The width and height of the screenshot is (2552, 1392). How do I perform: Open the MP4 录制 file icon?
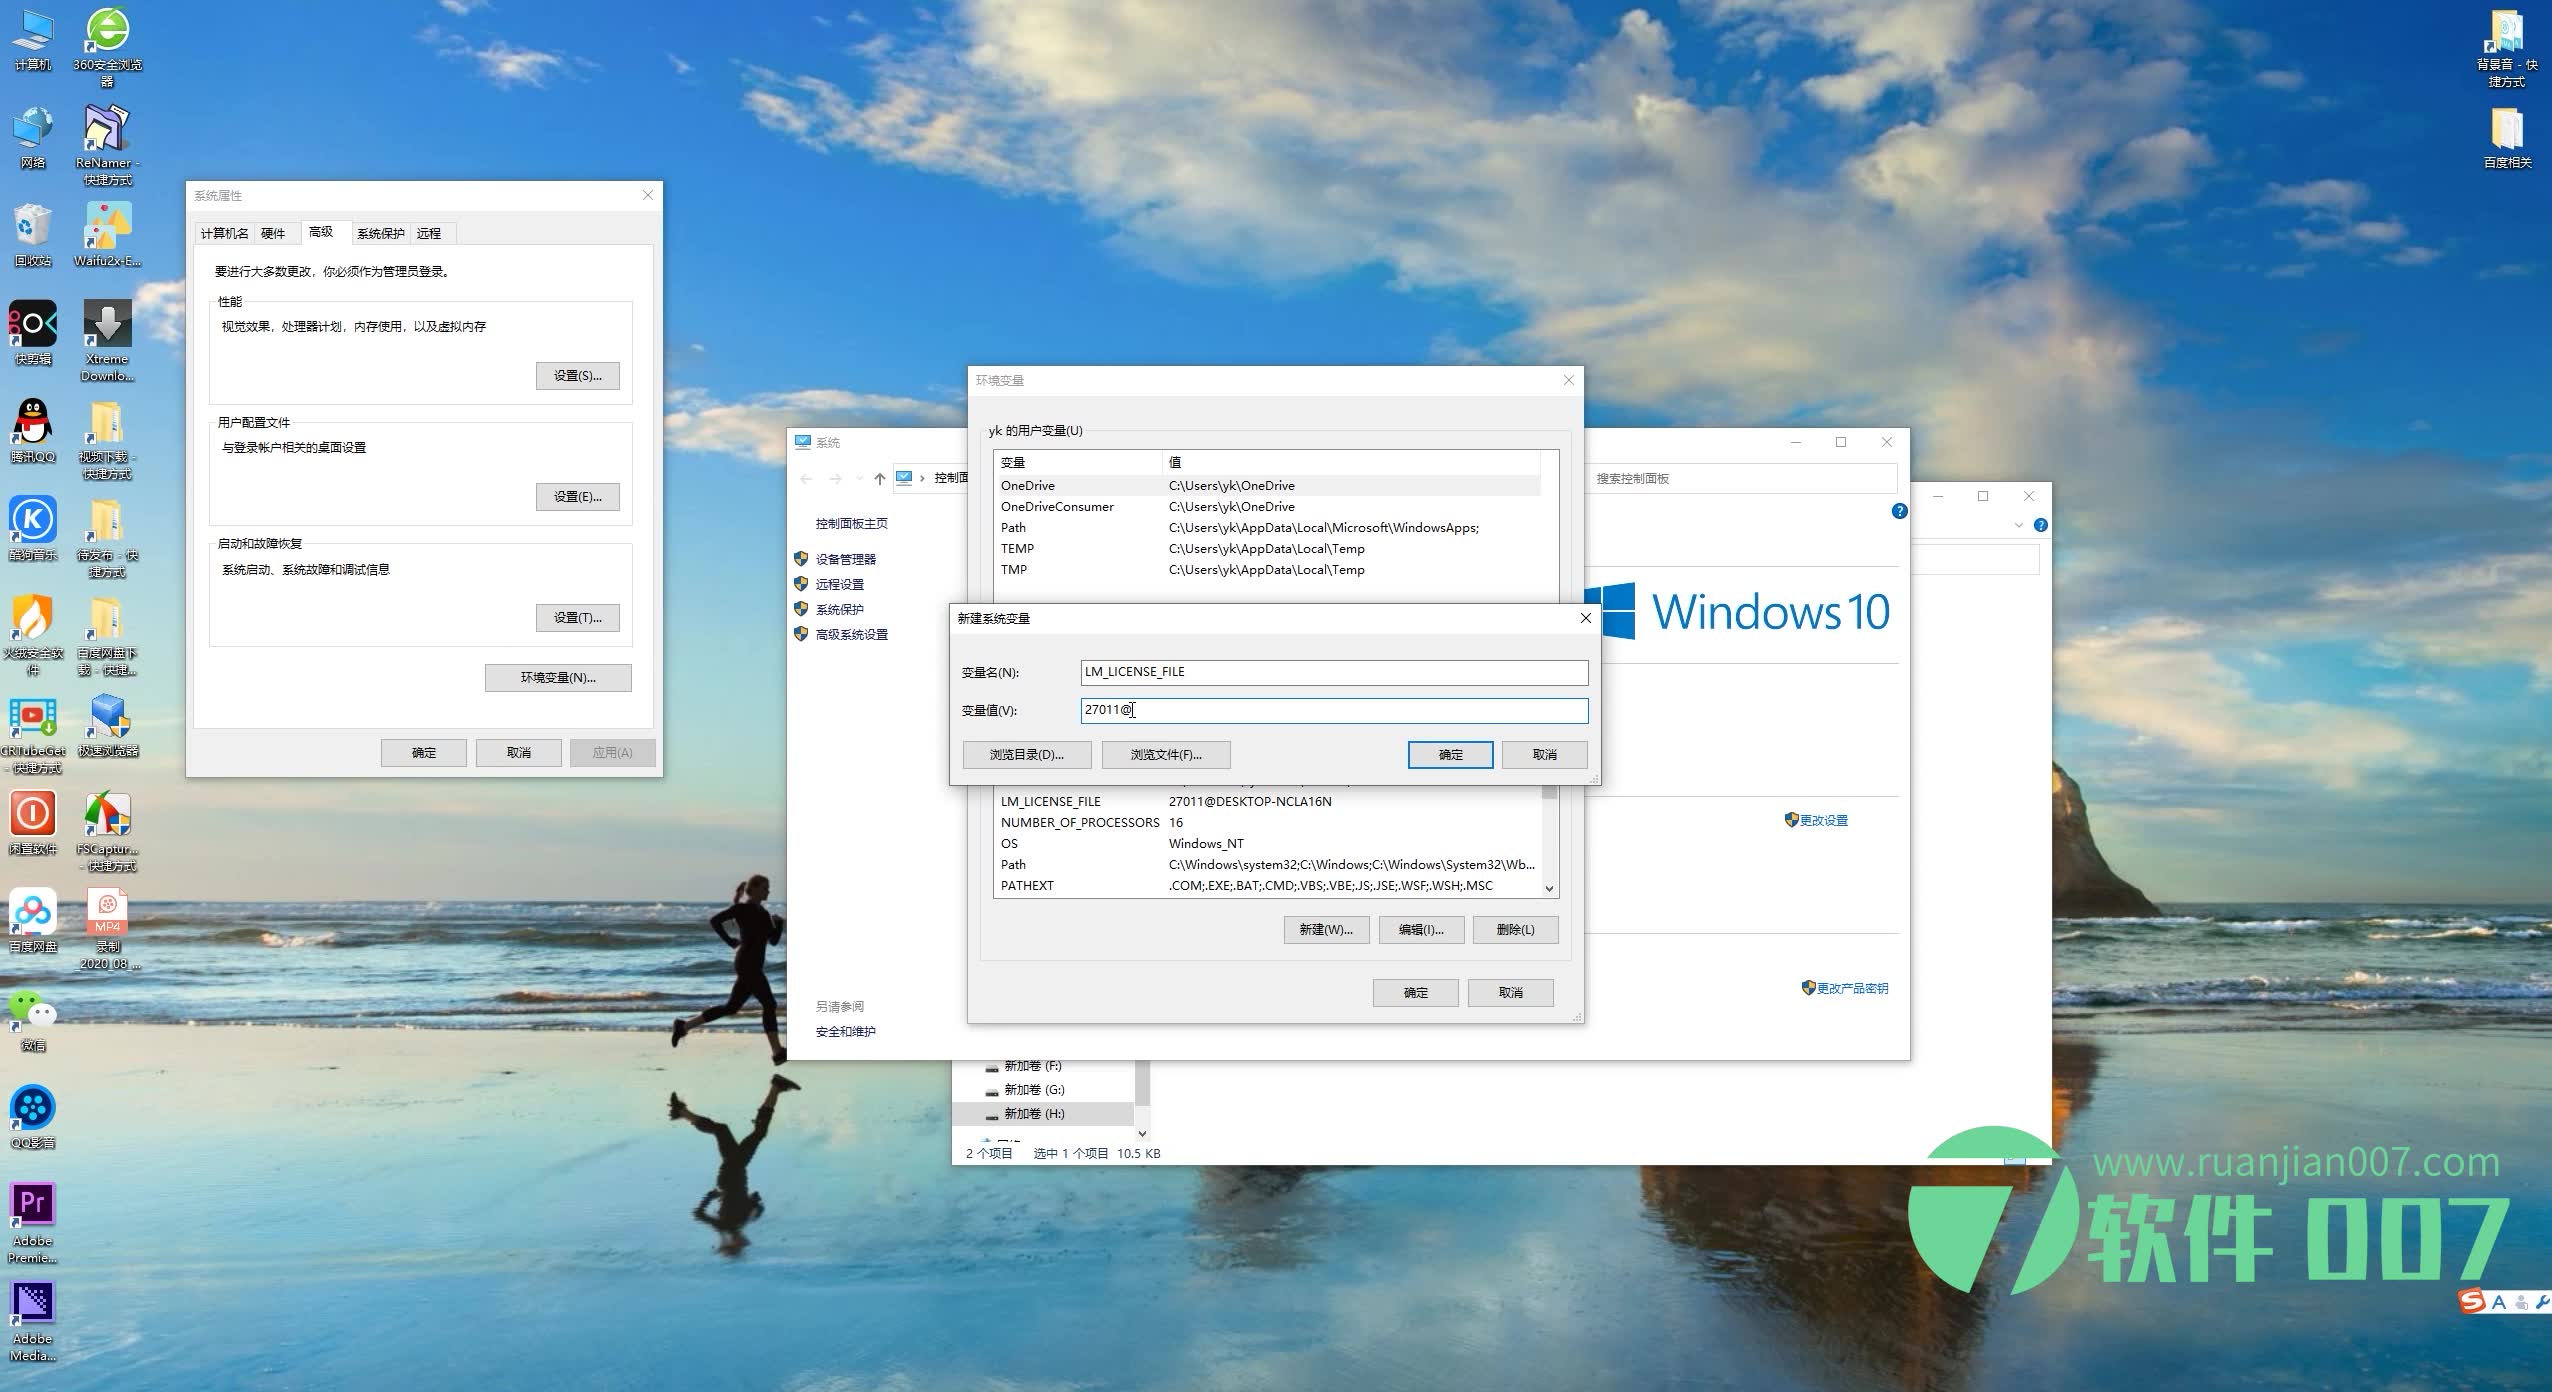[x=107, y=930]
